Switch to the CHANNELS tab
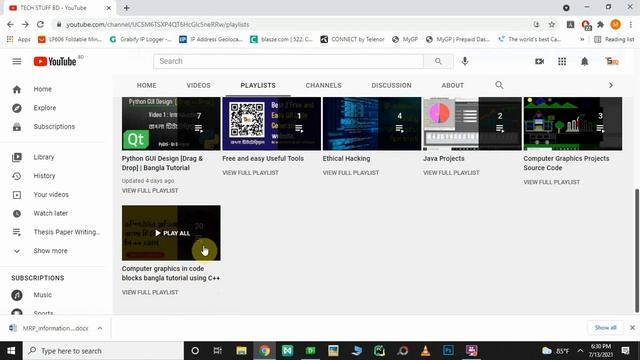 pos(324,85)
